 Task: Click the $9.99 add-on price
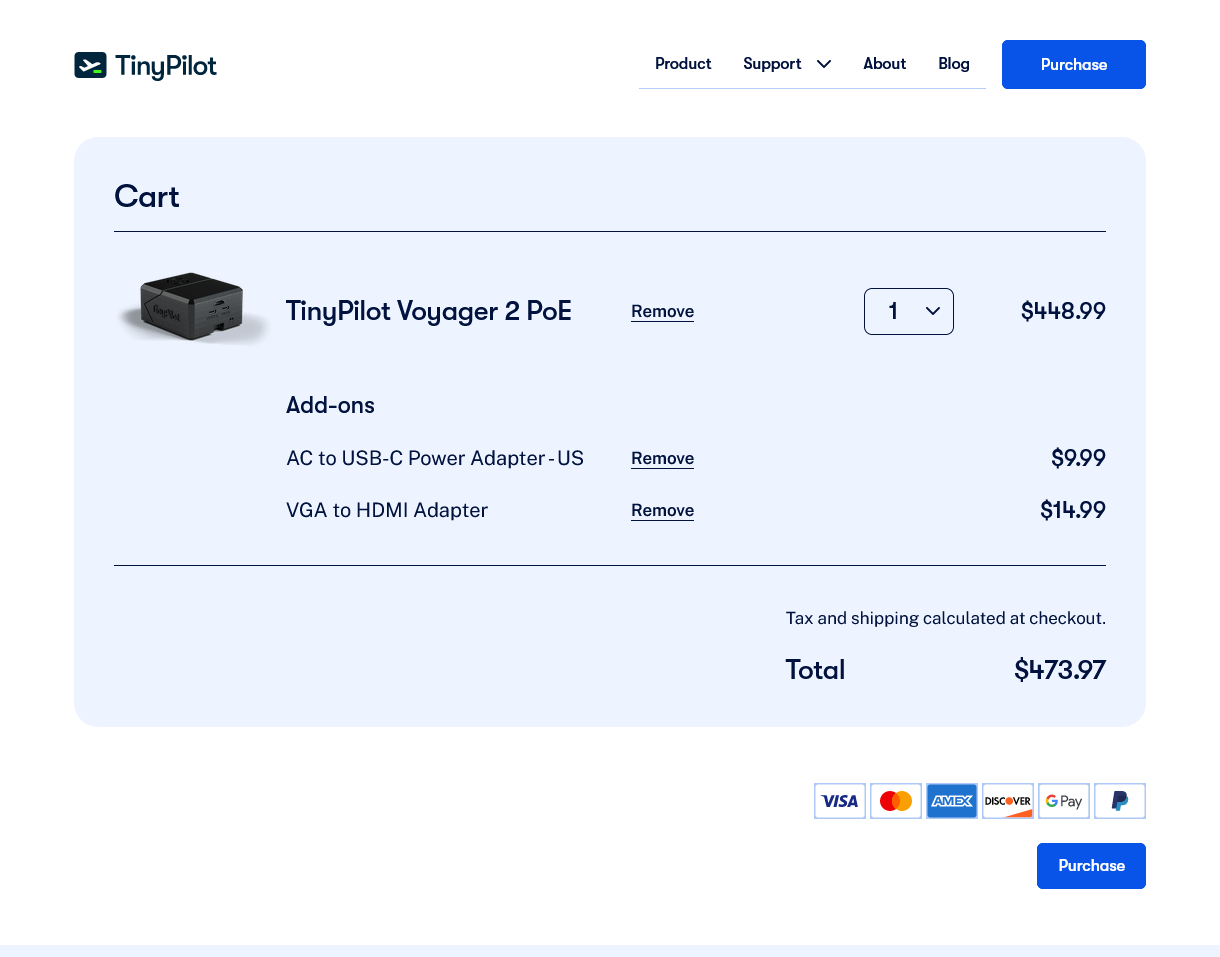click(x=1078, y=458)
